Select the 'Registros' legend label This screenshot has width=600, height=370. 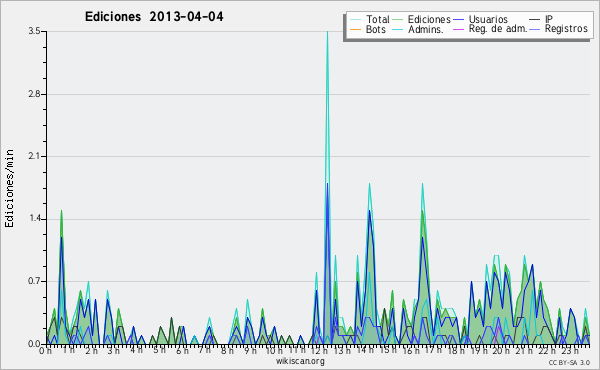(566, 29)
